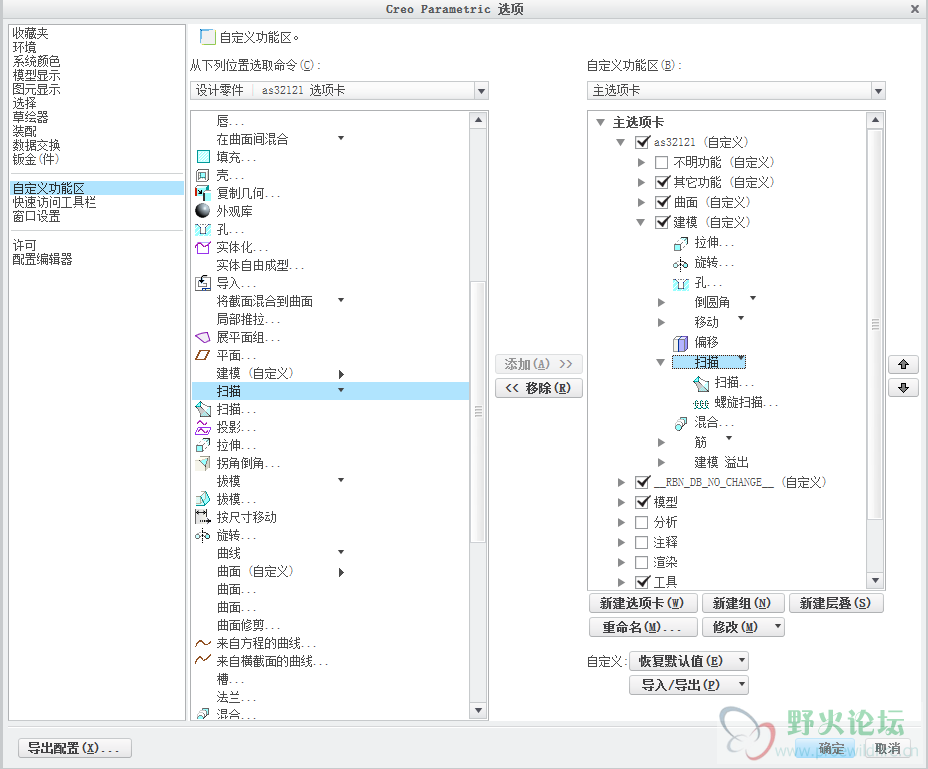
Task: Uncheck the __RBN_DB_NO_CHANGE__ checkbox
Action: [642, 482]
